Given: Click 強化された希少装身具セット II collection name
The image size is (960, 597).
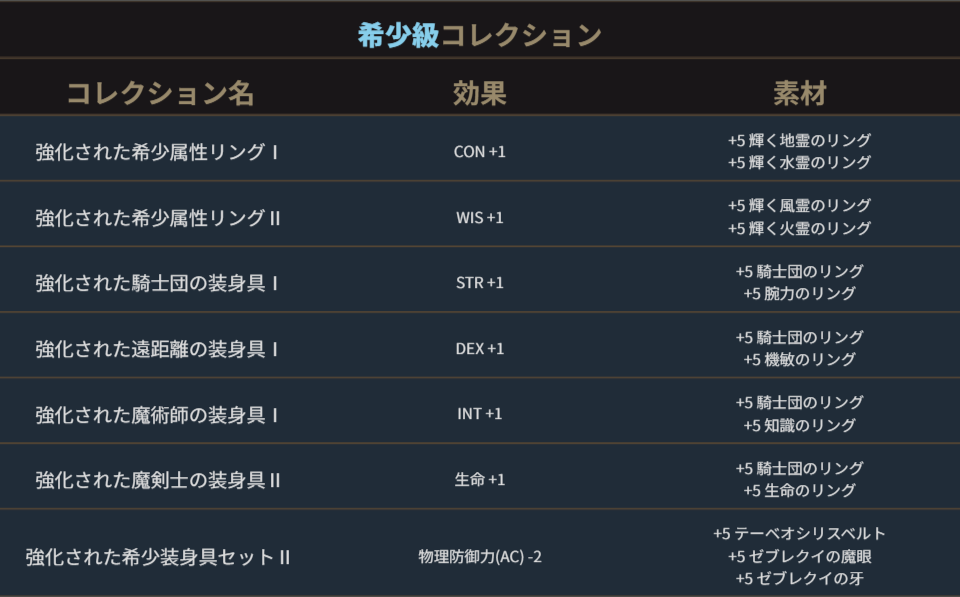Looking at the screenshot, I should (158, 556).
